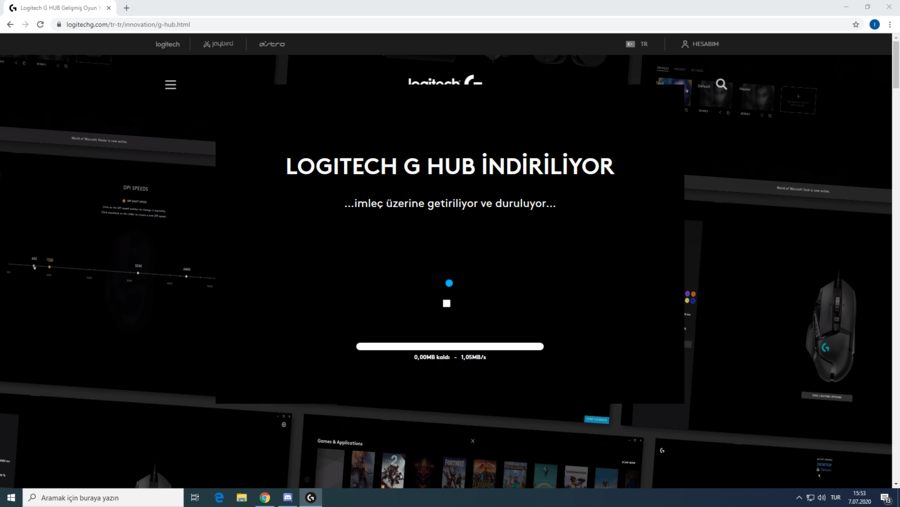This screenshot has width=900, height=507.
Task: Open the Windows notification center
Action: (886, 498)
